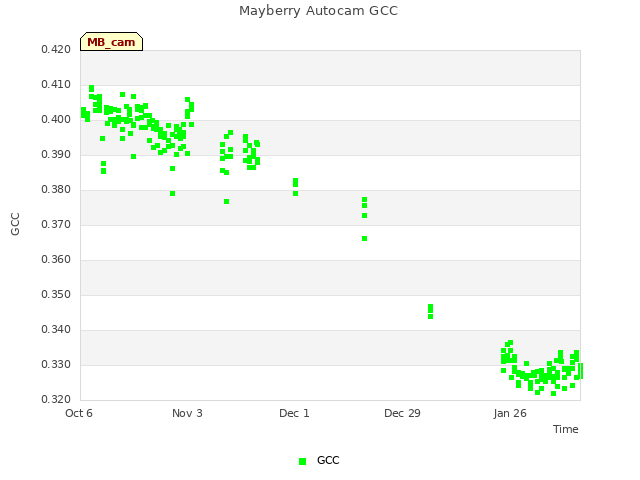Click the 0.370 y-axis tick label

pyautogui.click(x=56, y=224)
